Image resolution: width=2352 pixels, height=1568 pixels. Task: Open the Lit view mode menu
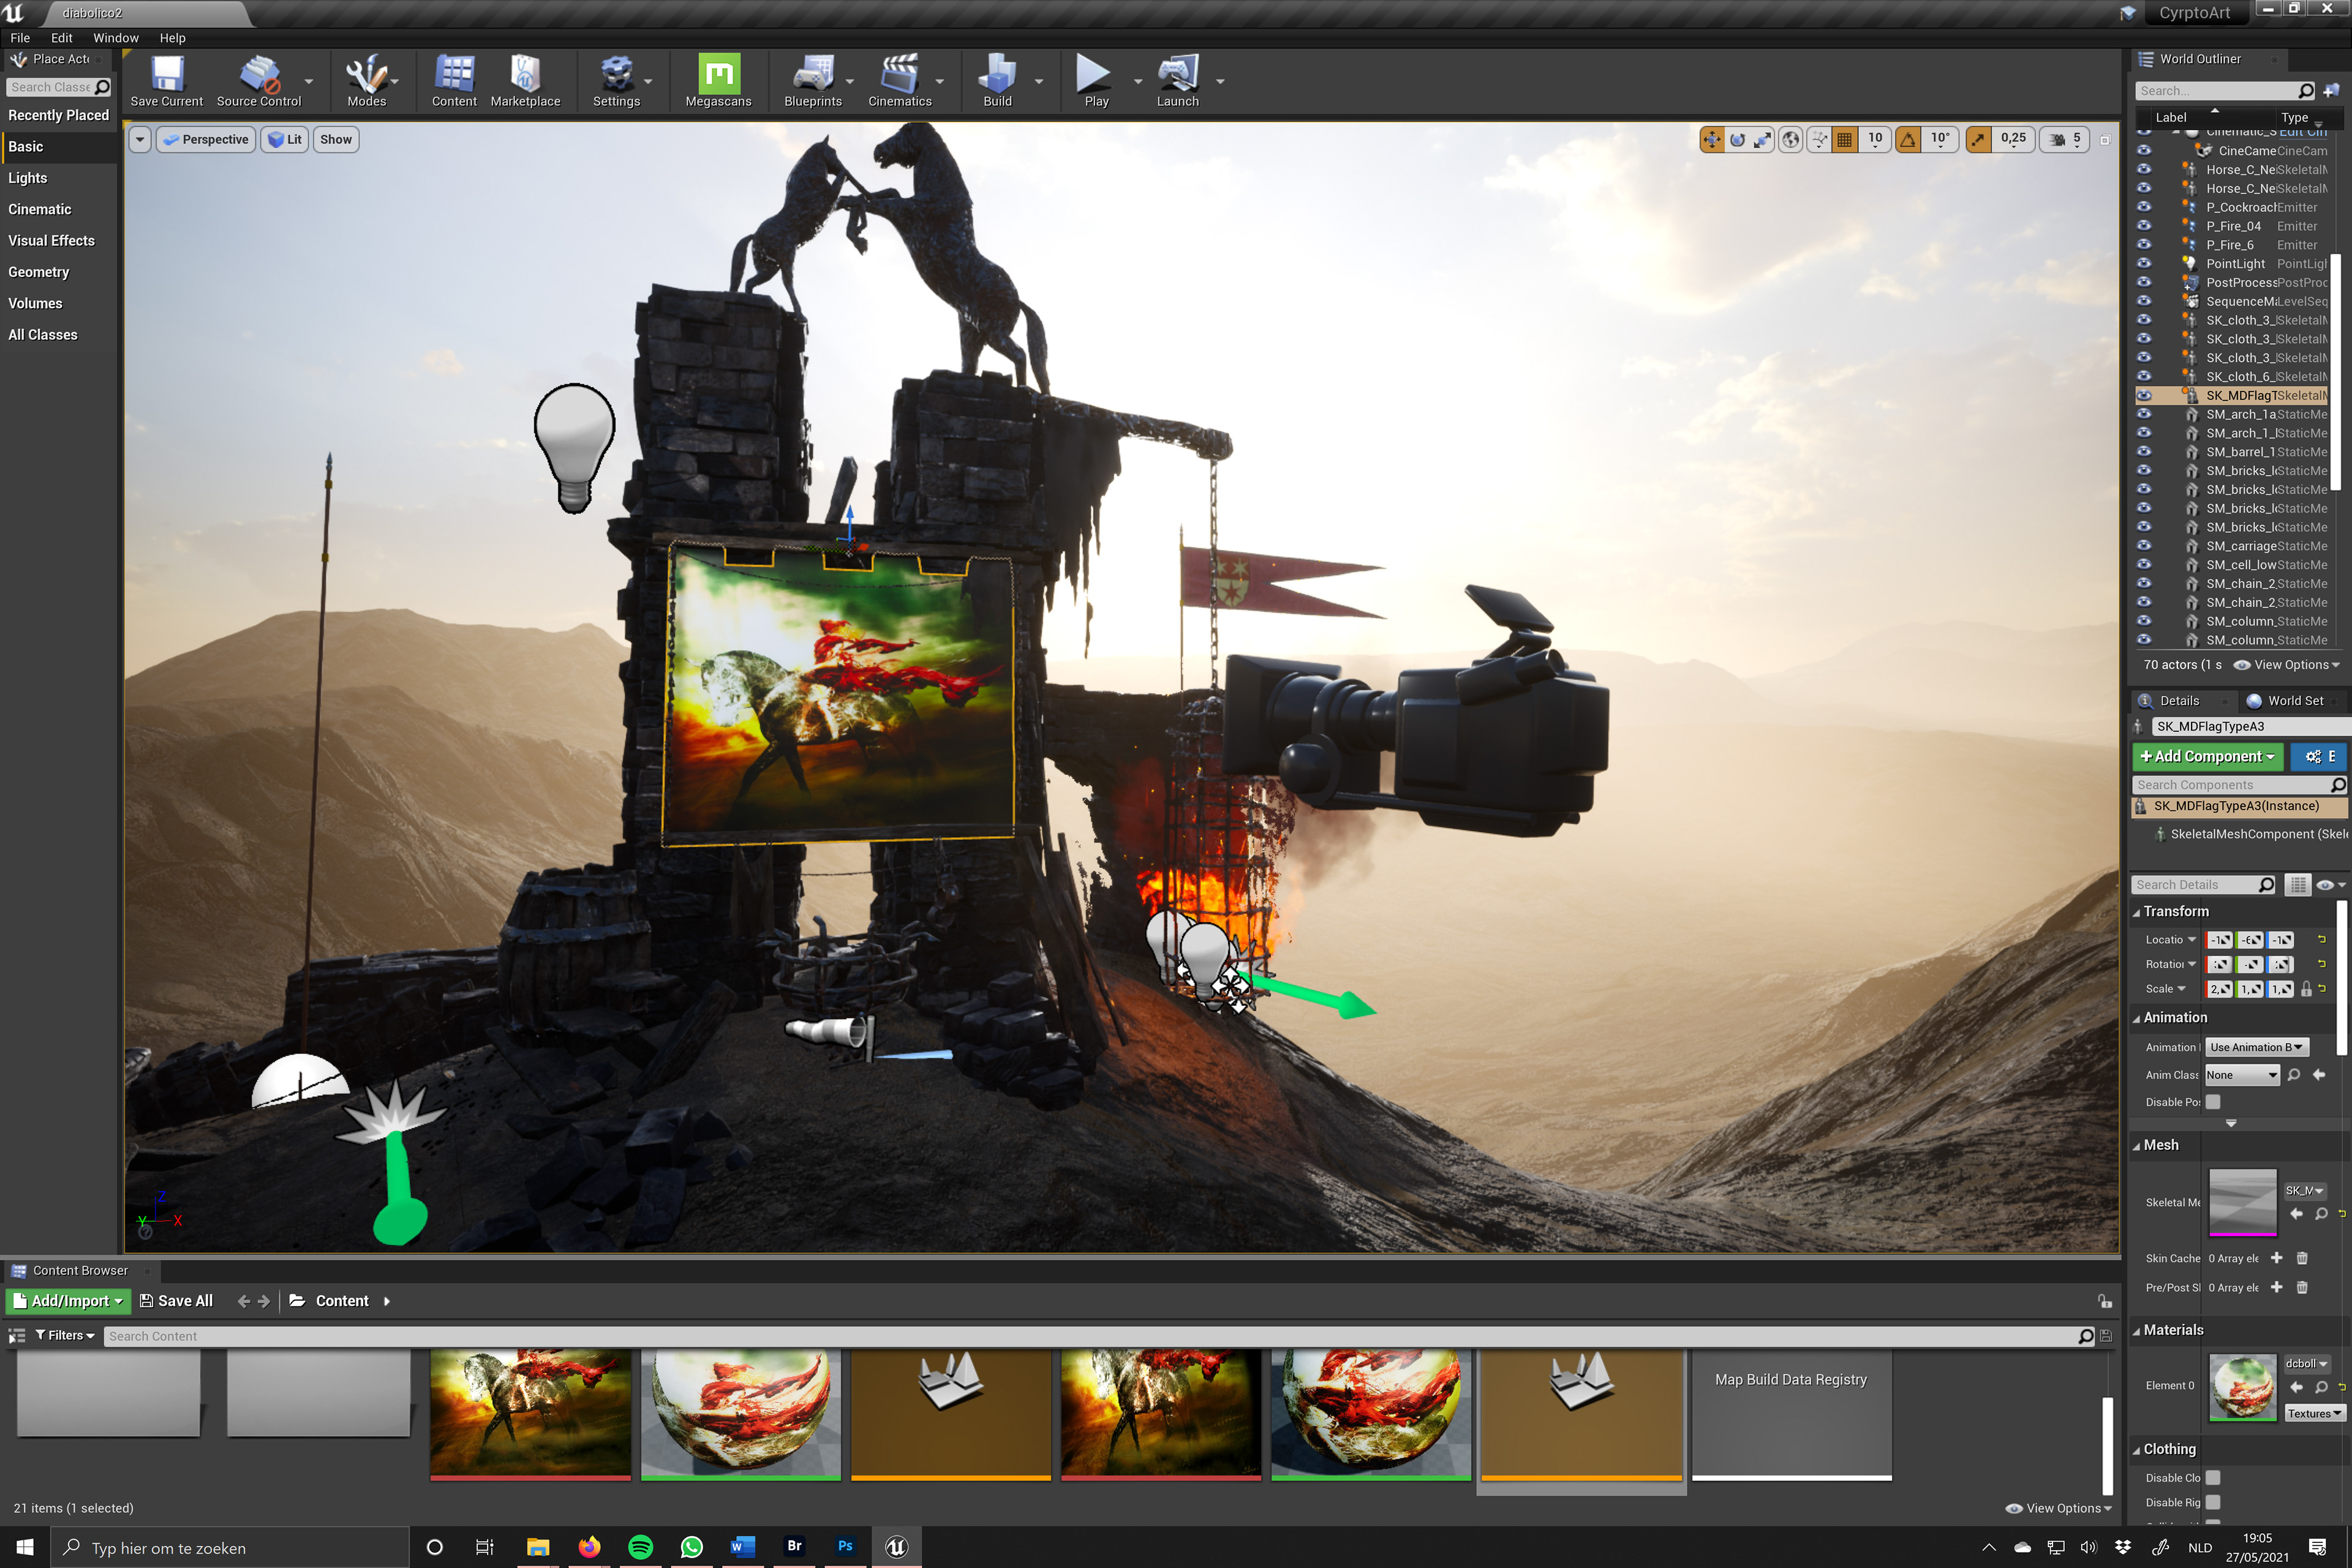click(285, 140)
